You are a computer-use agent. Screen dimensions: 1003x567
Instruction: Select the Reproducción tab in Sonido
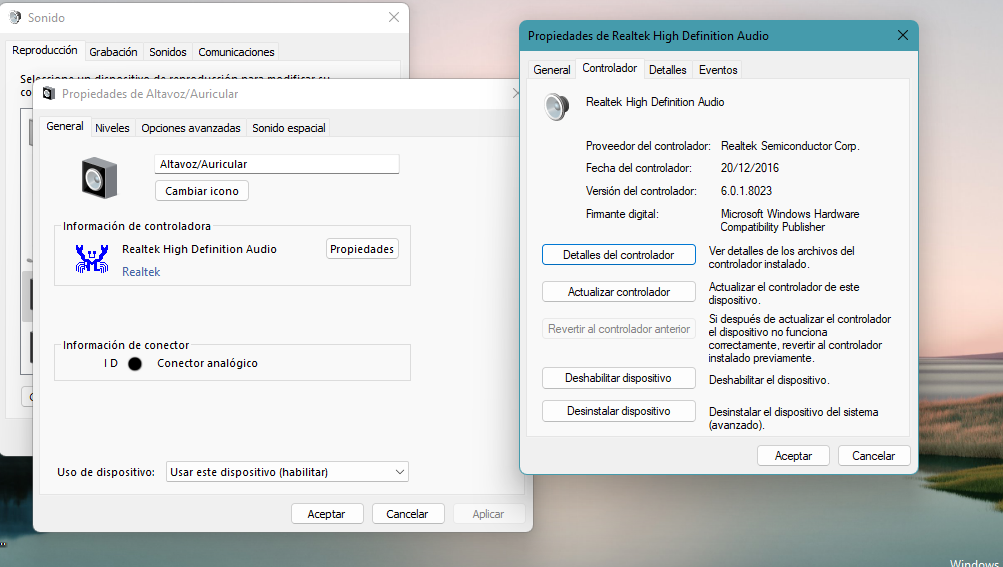[45, 50]
